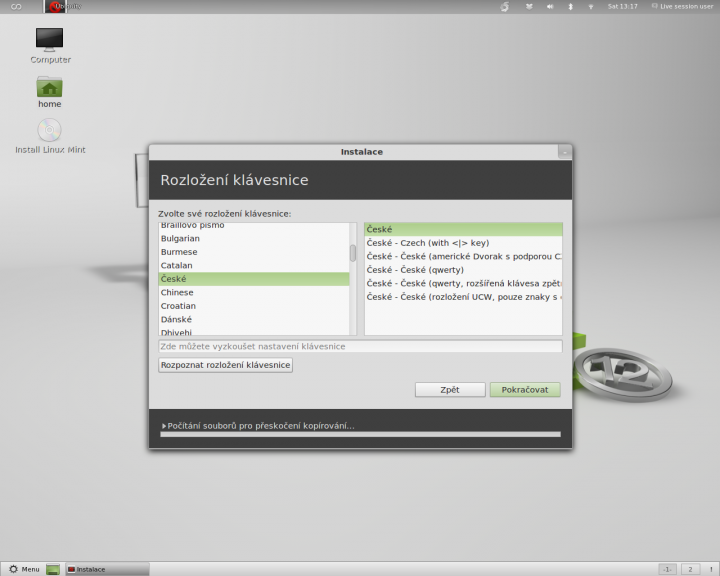Select Dhivehi in the language list
The width and height of the screenshot is (720, 576).
click(253, 331)
